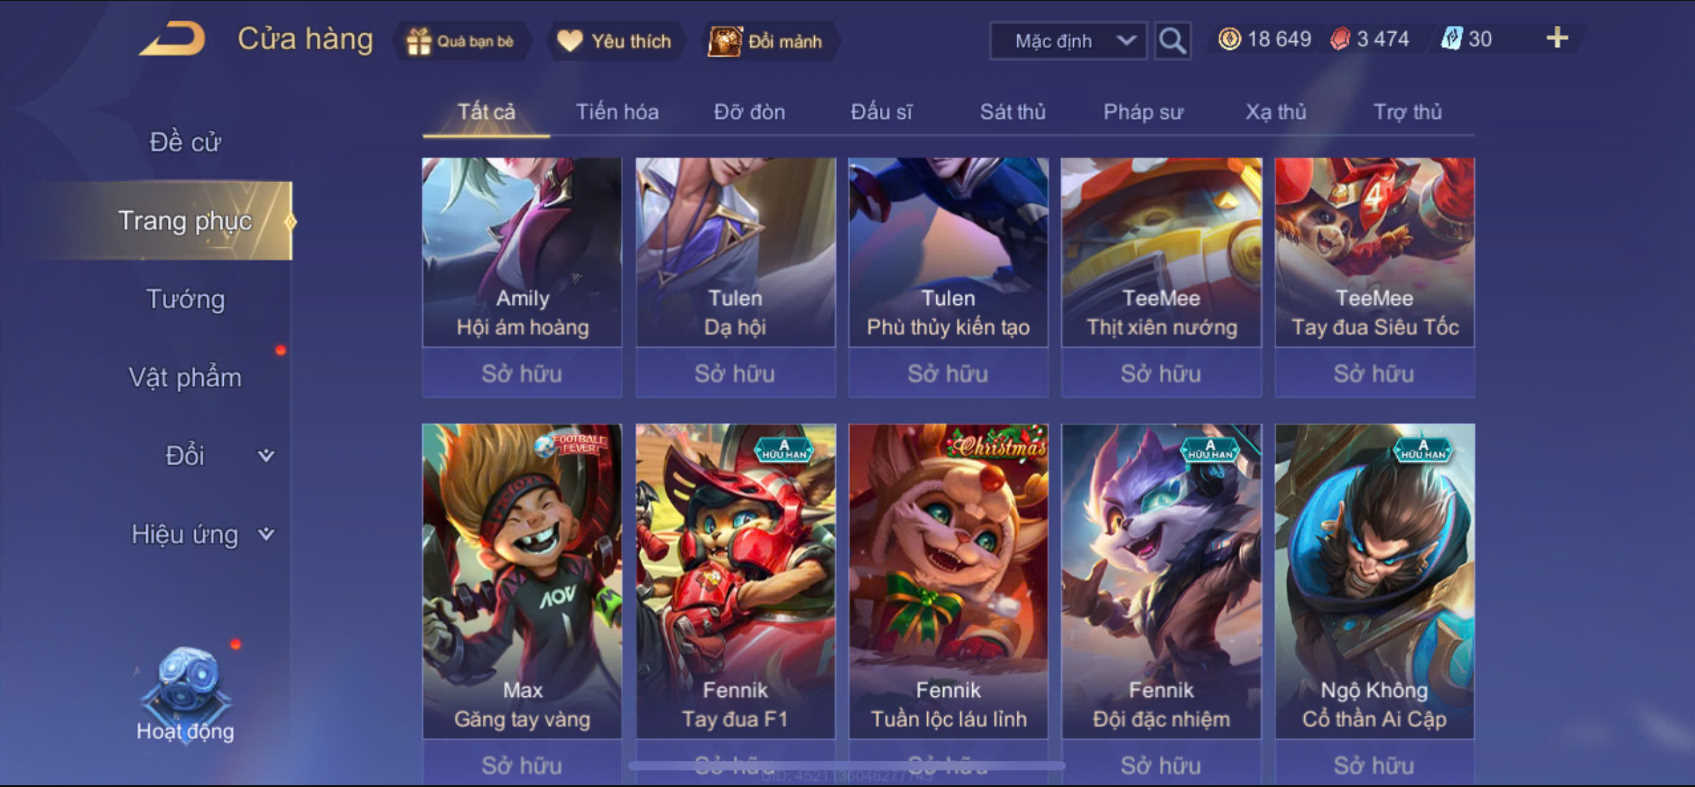Open Ngộ Không Cổ thần Ai Cập skin

(1374, 581)
